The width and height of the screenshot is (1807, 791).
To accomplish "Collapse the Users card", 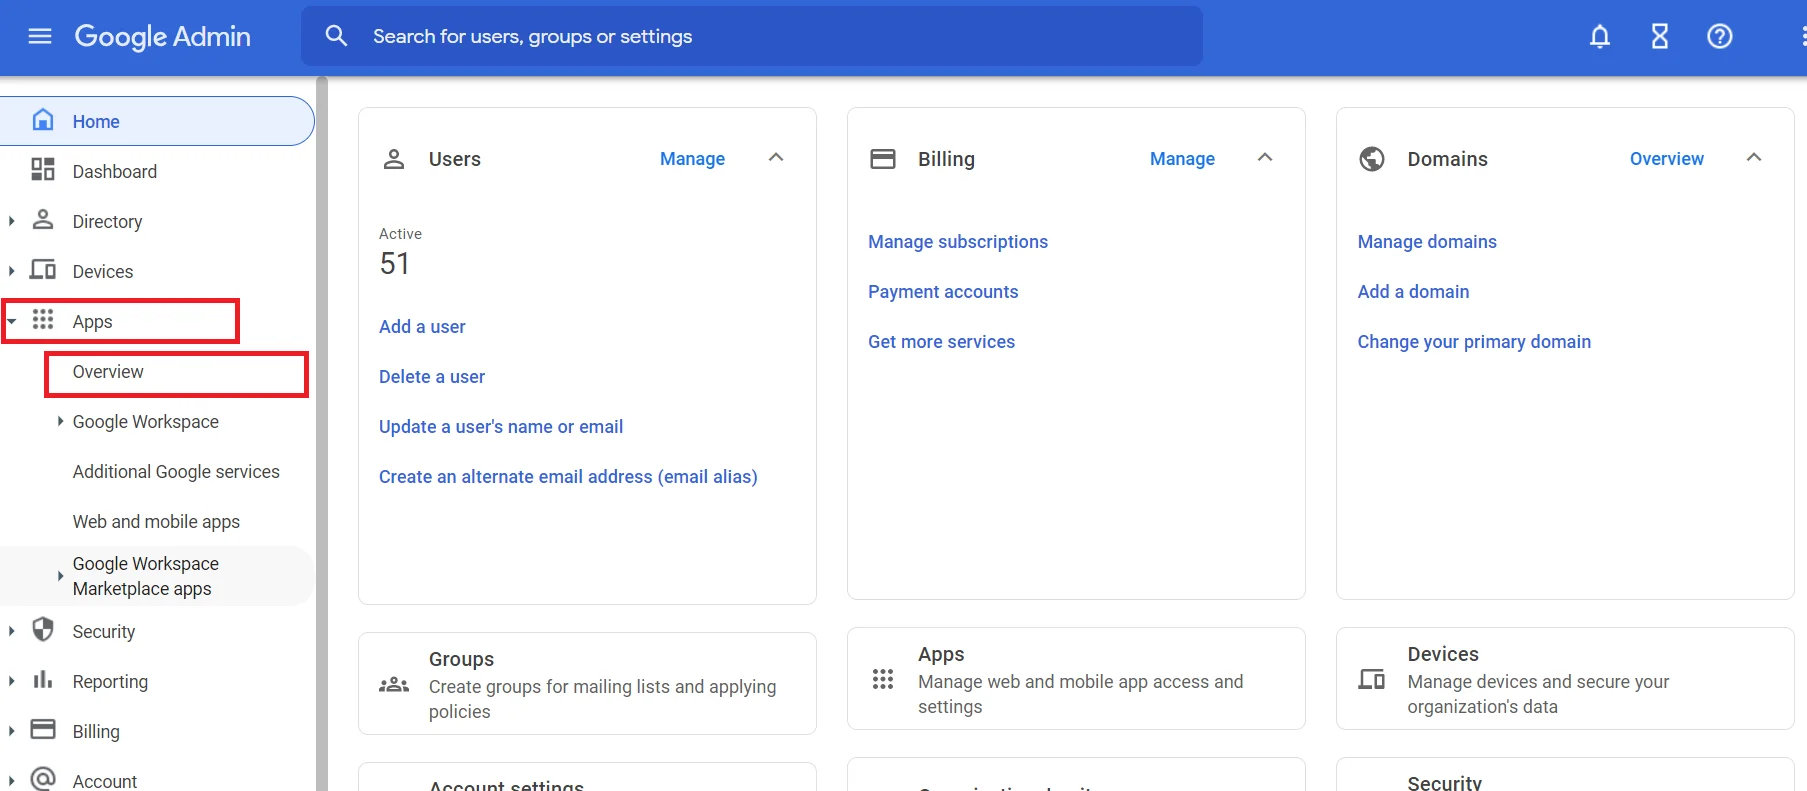I will [x=776, y=158].
